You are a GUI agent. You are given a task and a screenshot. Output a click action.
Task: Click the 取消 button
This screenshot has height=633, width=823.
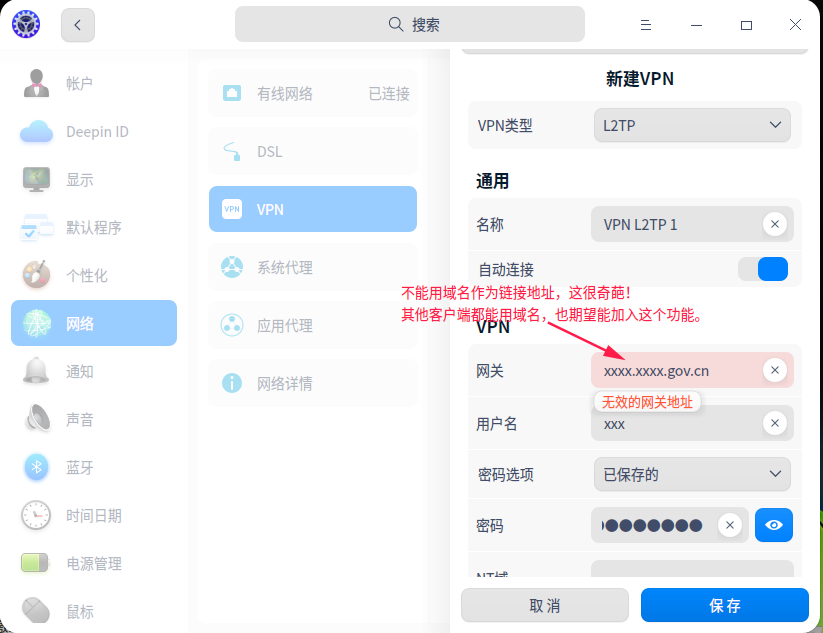[544, 605]
